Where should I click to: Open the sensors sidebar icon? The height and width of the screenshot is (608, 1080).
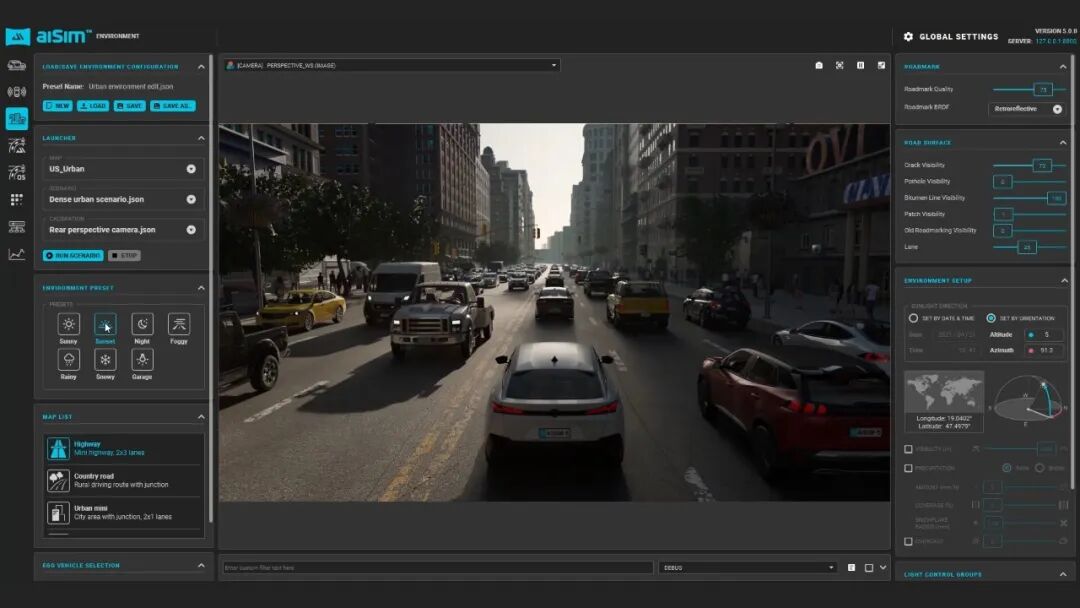click(x=17, y=92)
